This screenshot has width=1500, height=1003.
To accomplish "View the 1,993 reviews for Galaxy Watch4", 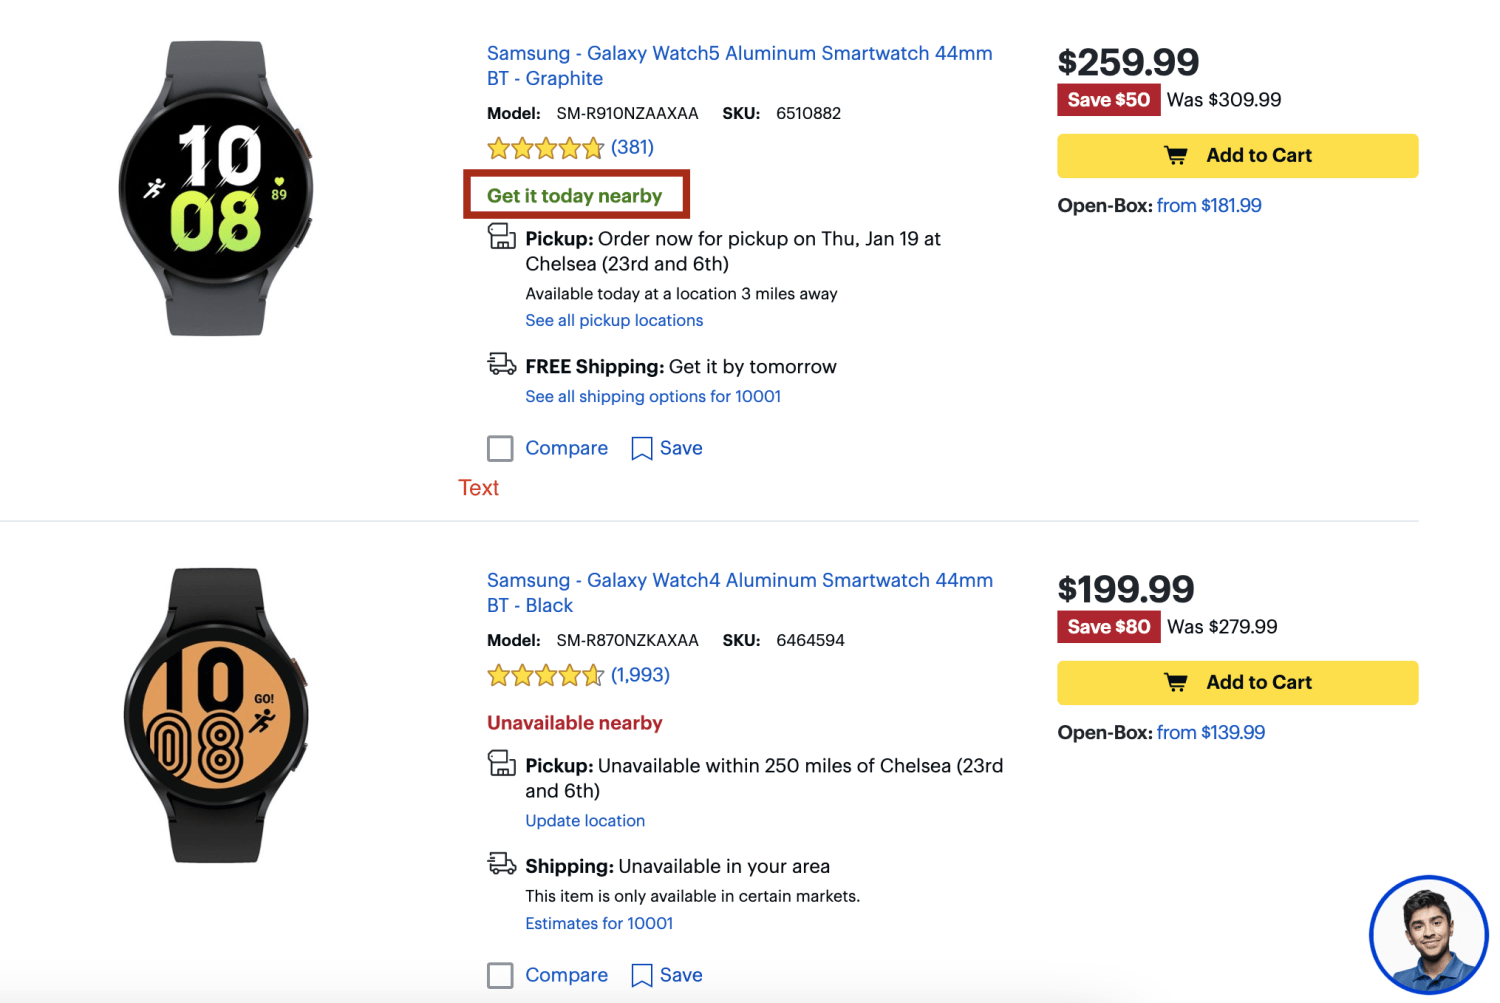I will pos(641,676).
